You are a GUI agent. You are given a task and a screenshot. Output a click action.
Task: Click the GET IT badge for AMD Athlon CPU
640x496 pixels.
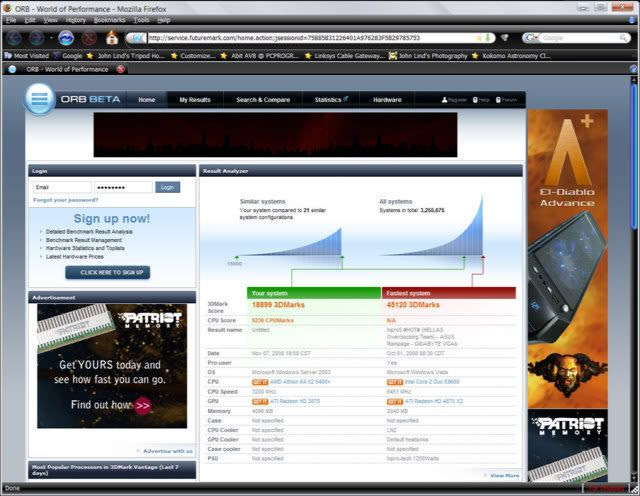point(260,382)
